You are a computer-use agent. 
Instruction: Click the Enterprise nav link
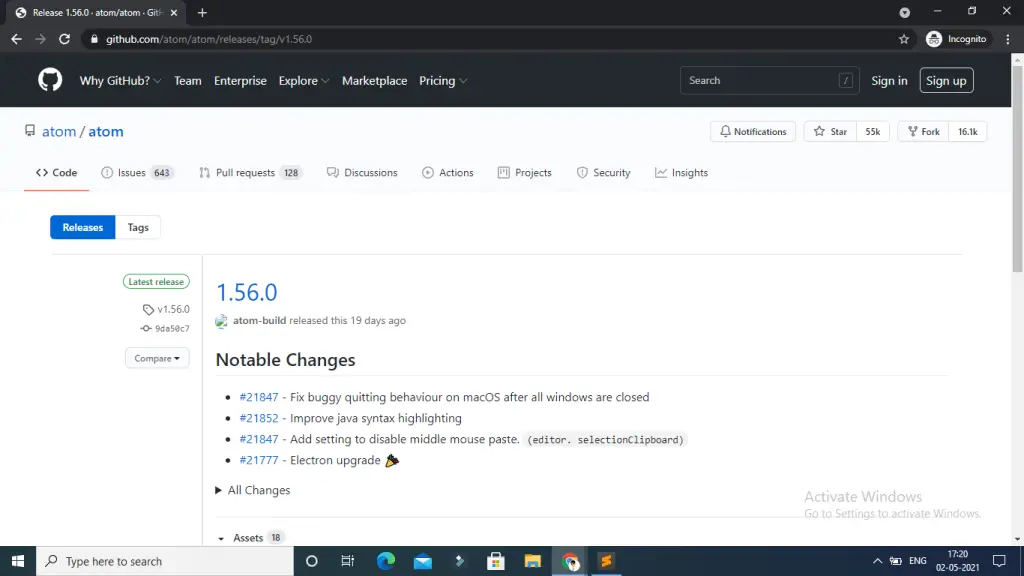tap(240, 80)
